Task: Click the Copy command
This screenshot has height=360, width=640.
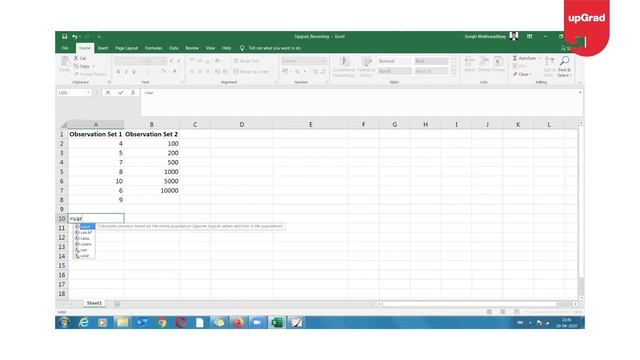Action: tap(82, 66)
